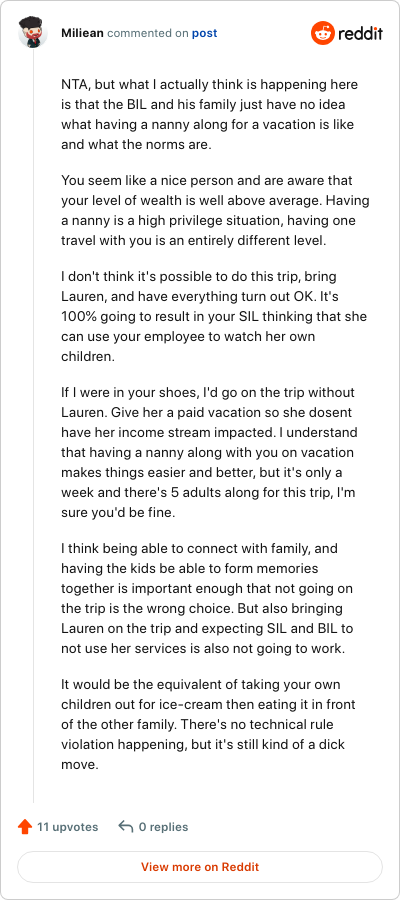Select the "11 upvotes" count label
Screen dimensions: 400x900
68,827
